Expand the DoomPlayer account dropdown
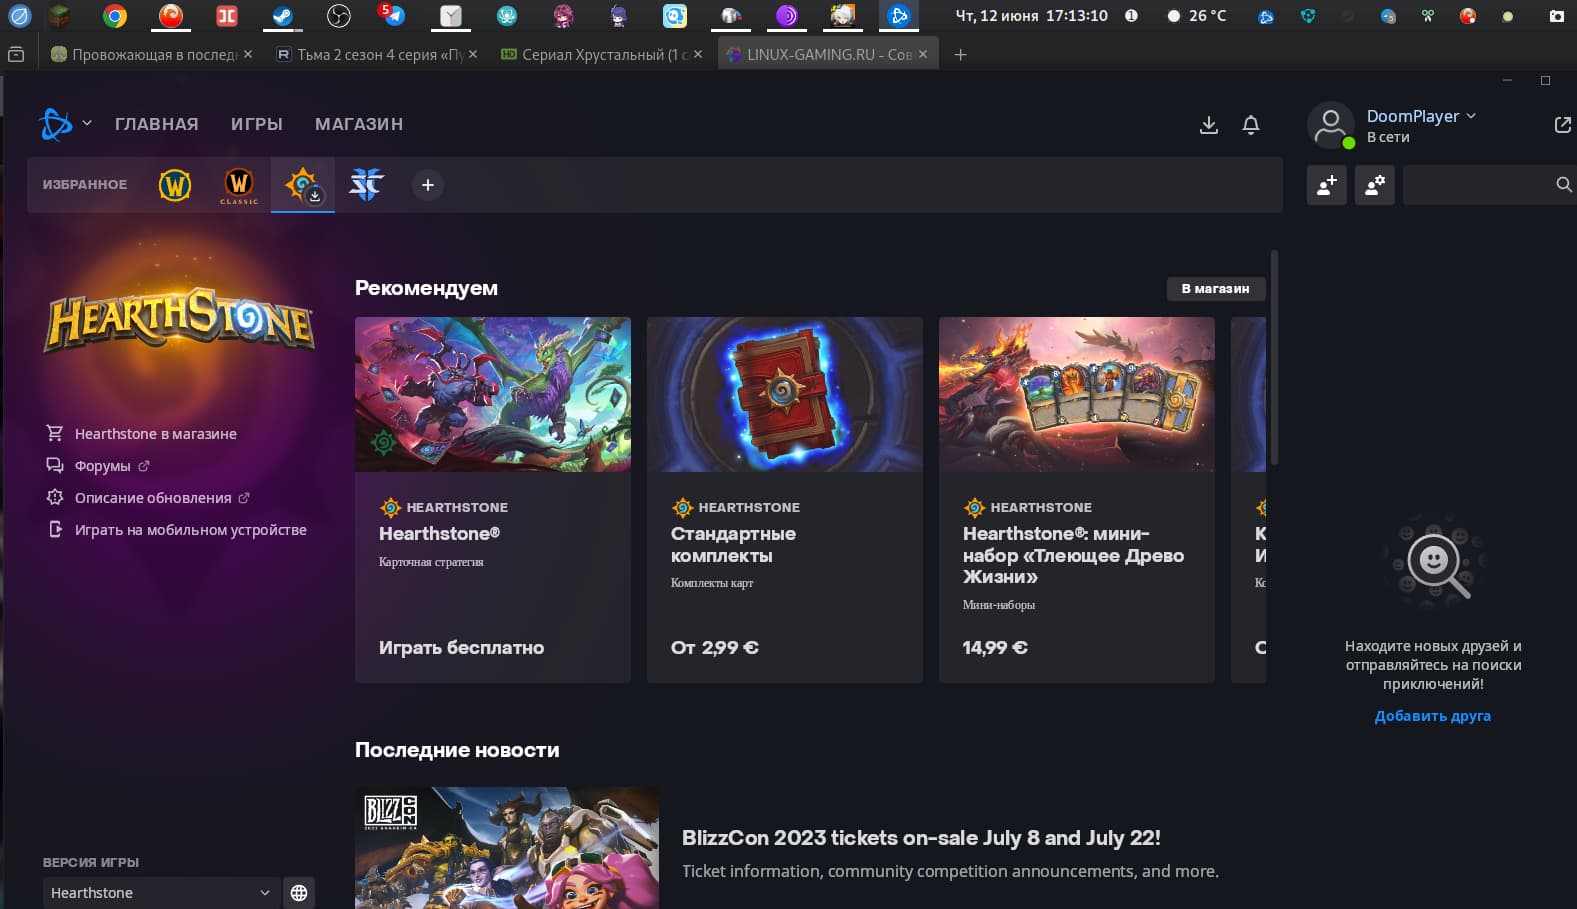This screenshot has width=1577, height=909. 1471,116
